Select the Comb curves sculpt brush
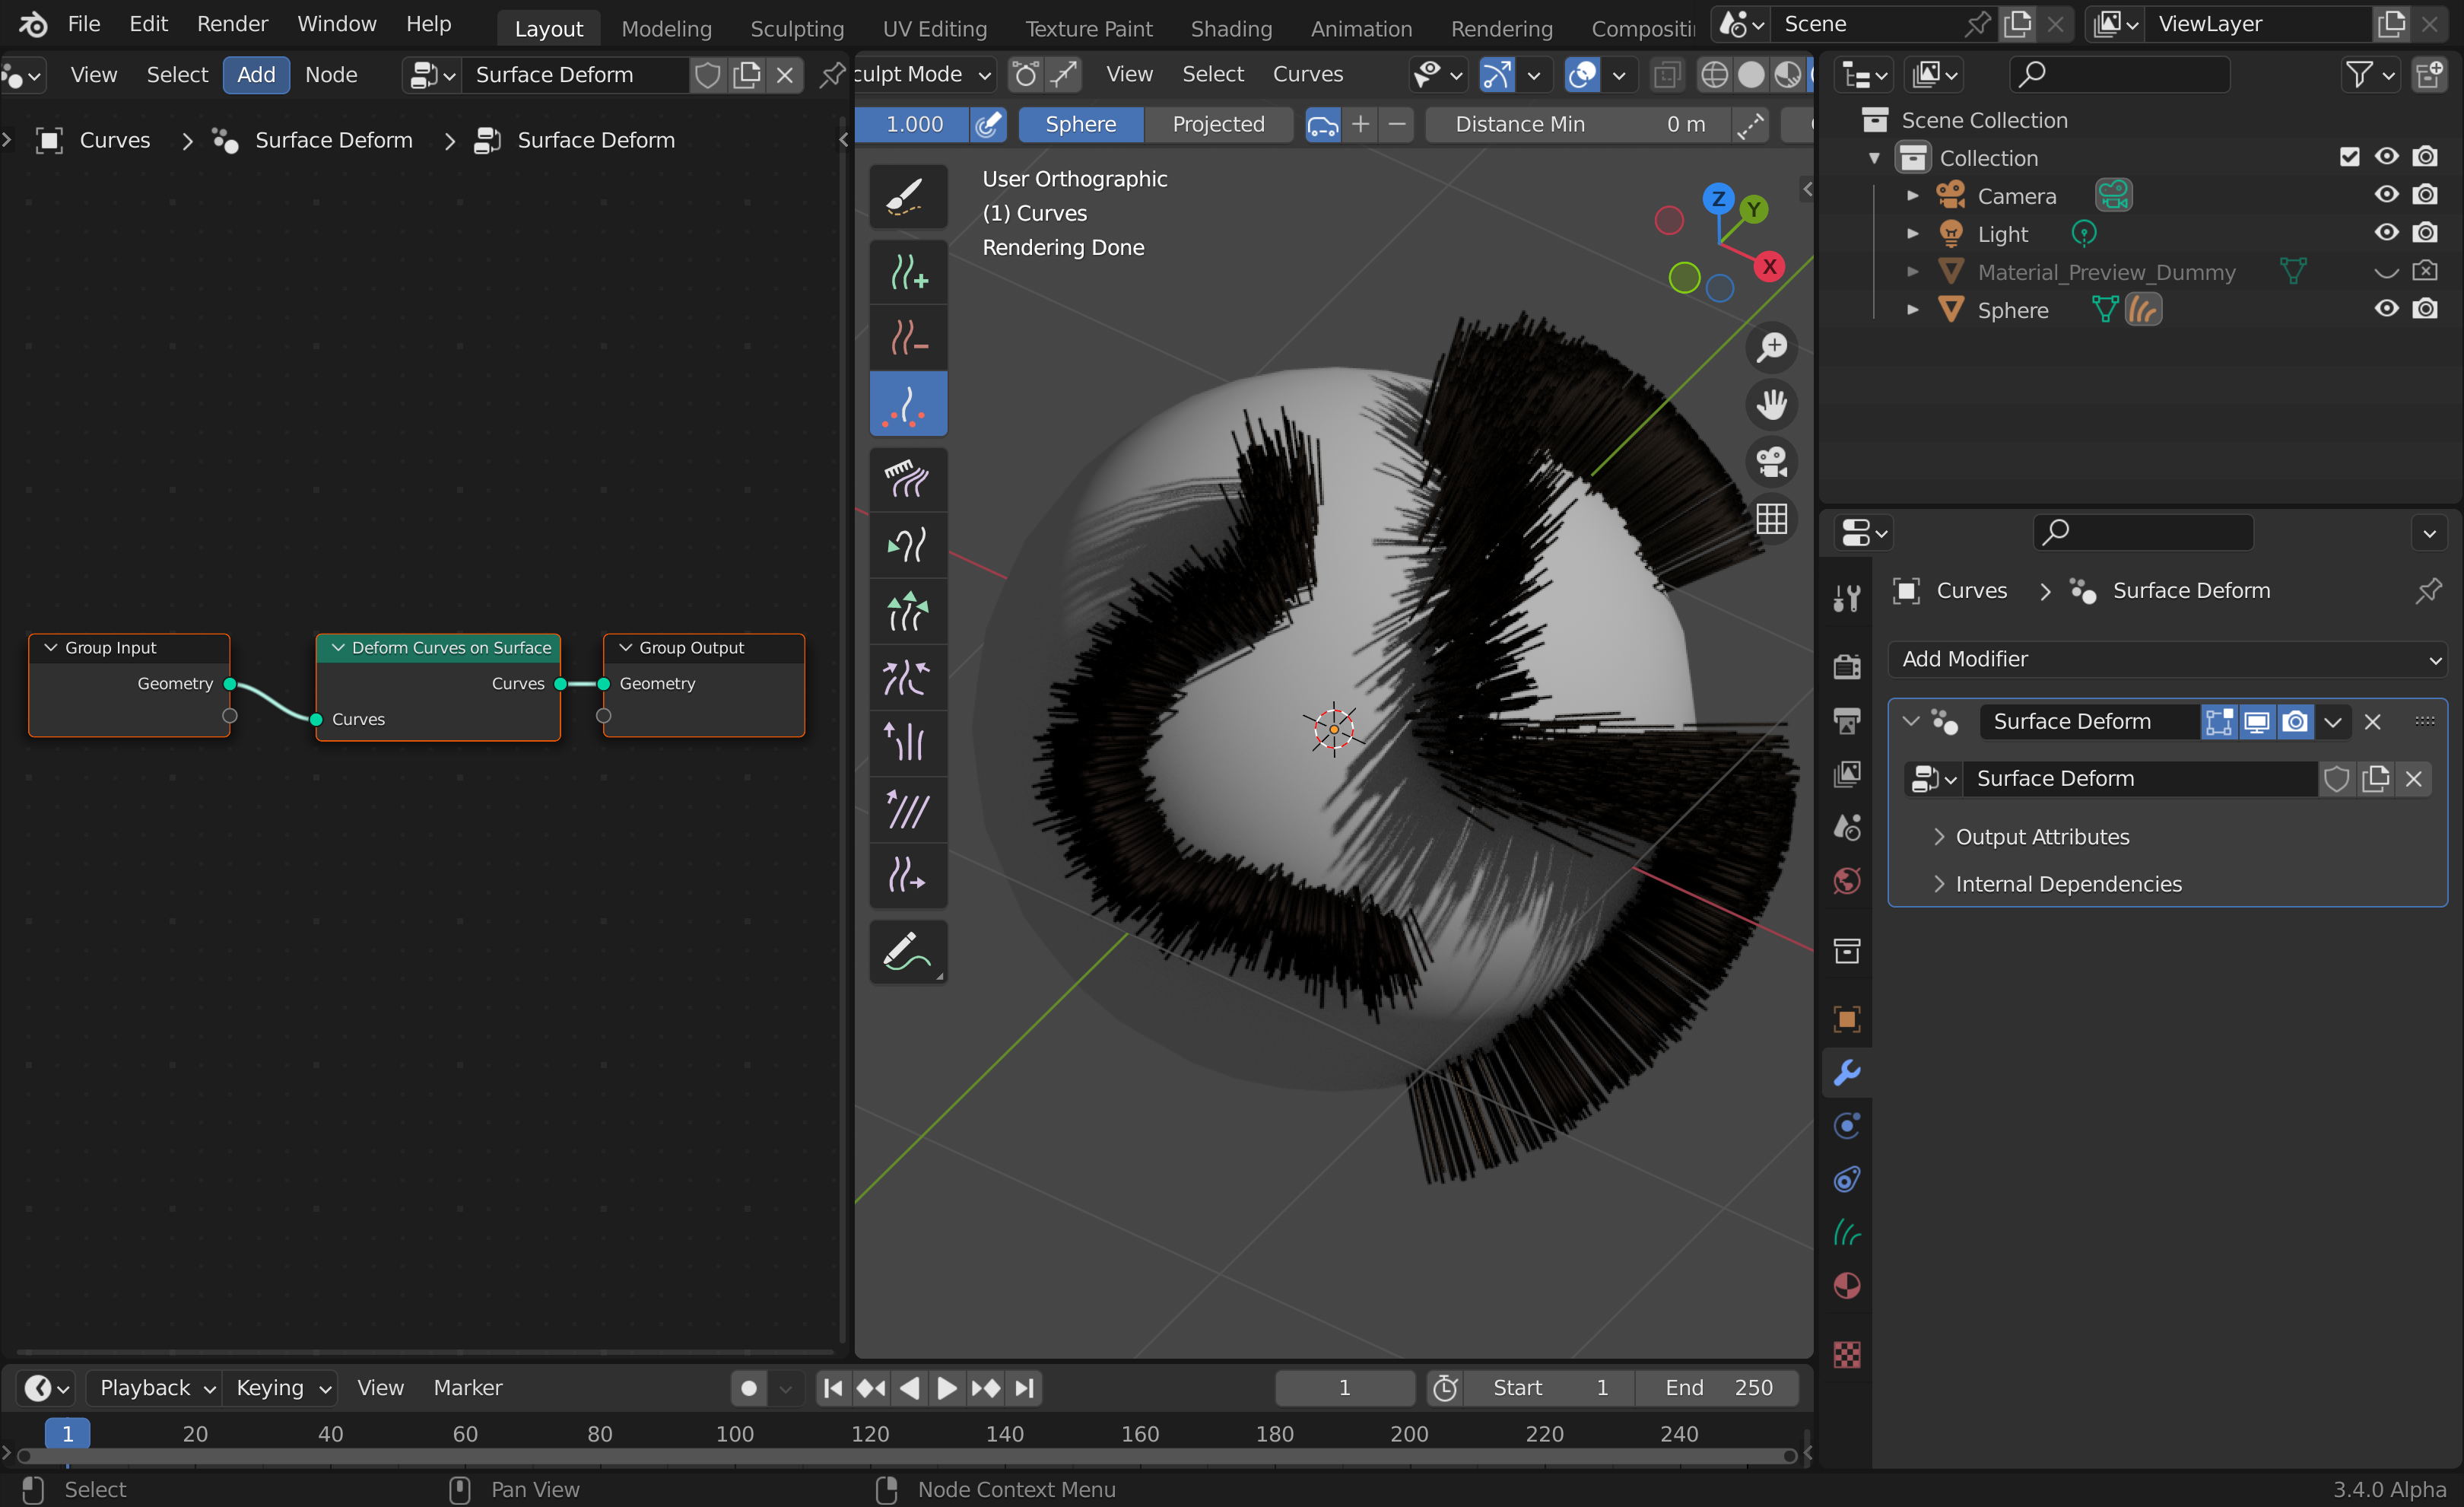Screen dimensions: 2464x1507 [907, 478]
